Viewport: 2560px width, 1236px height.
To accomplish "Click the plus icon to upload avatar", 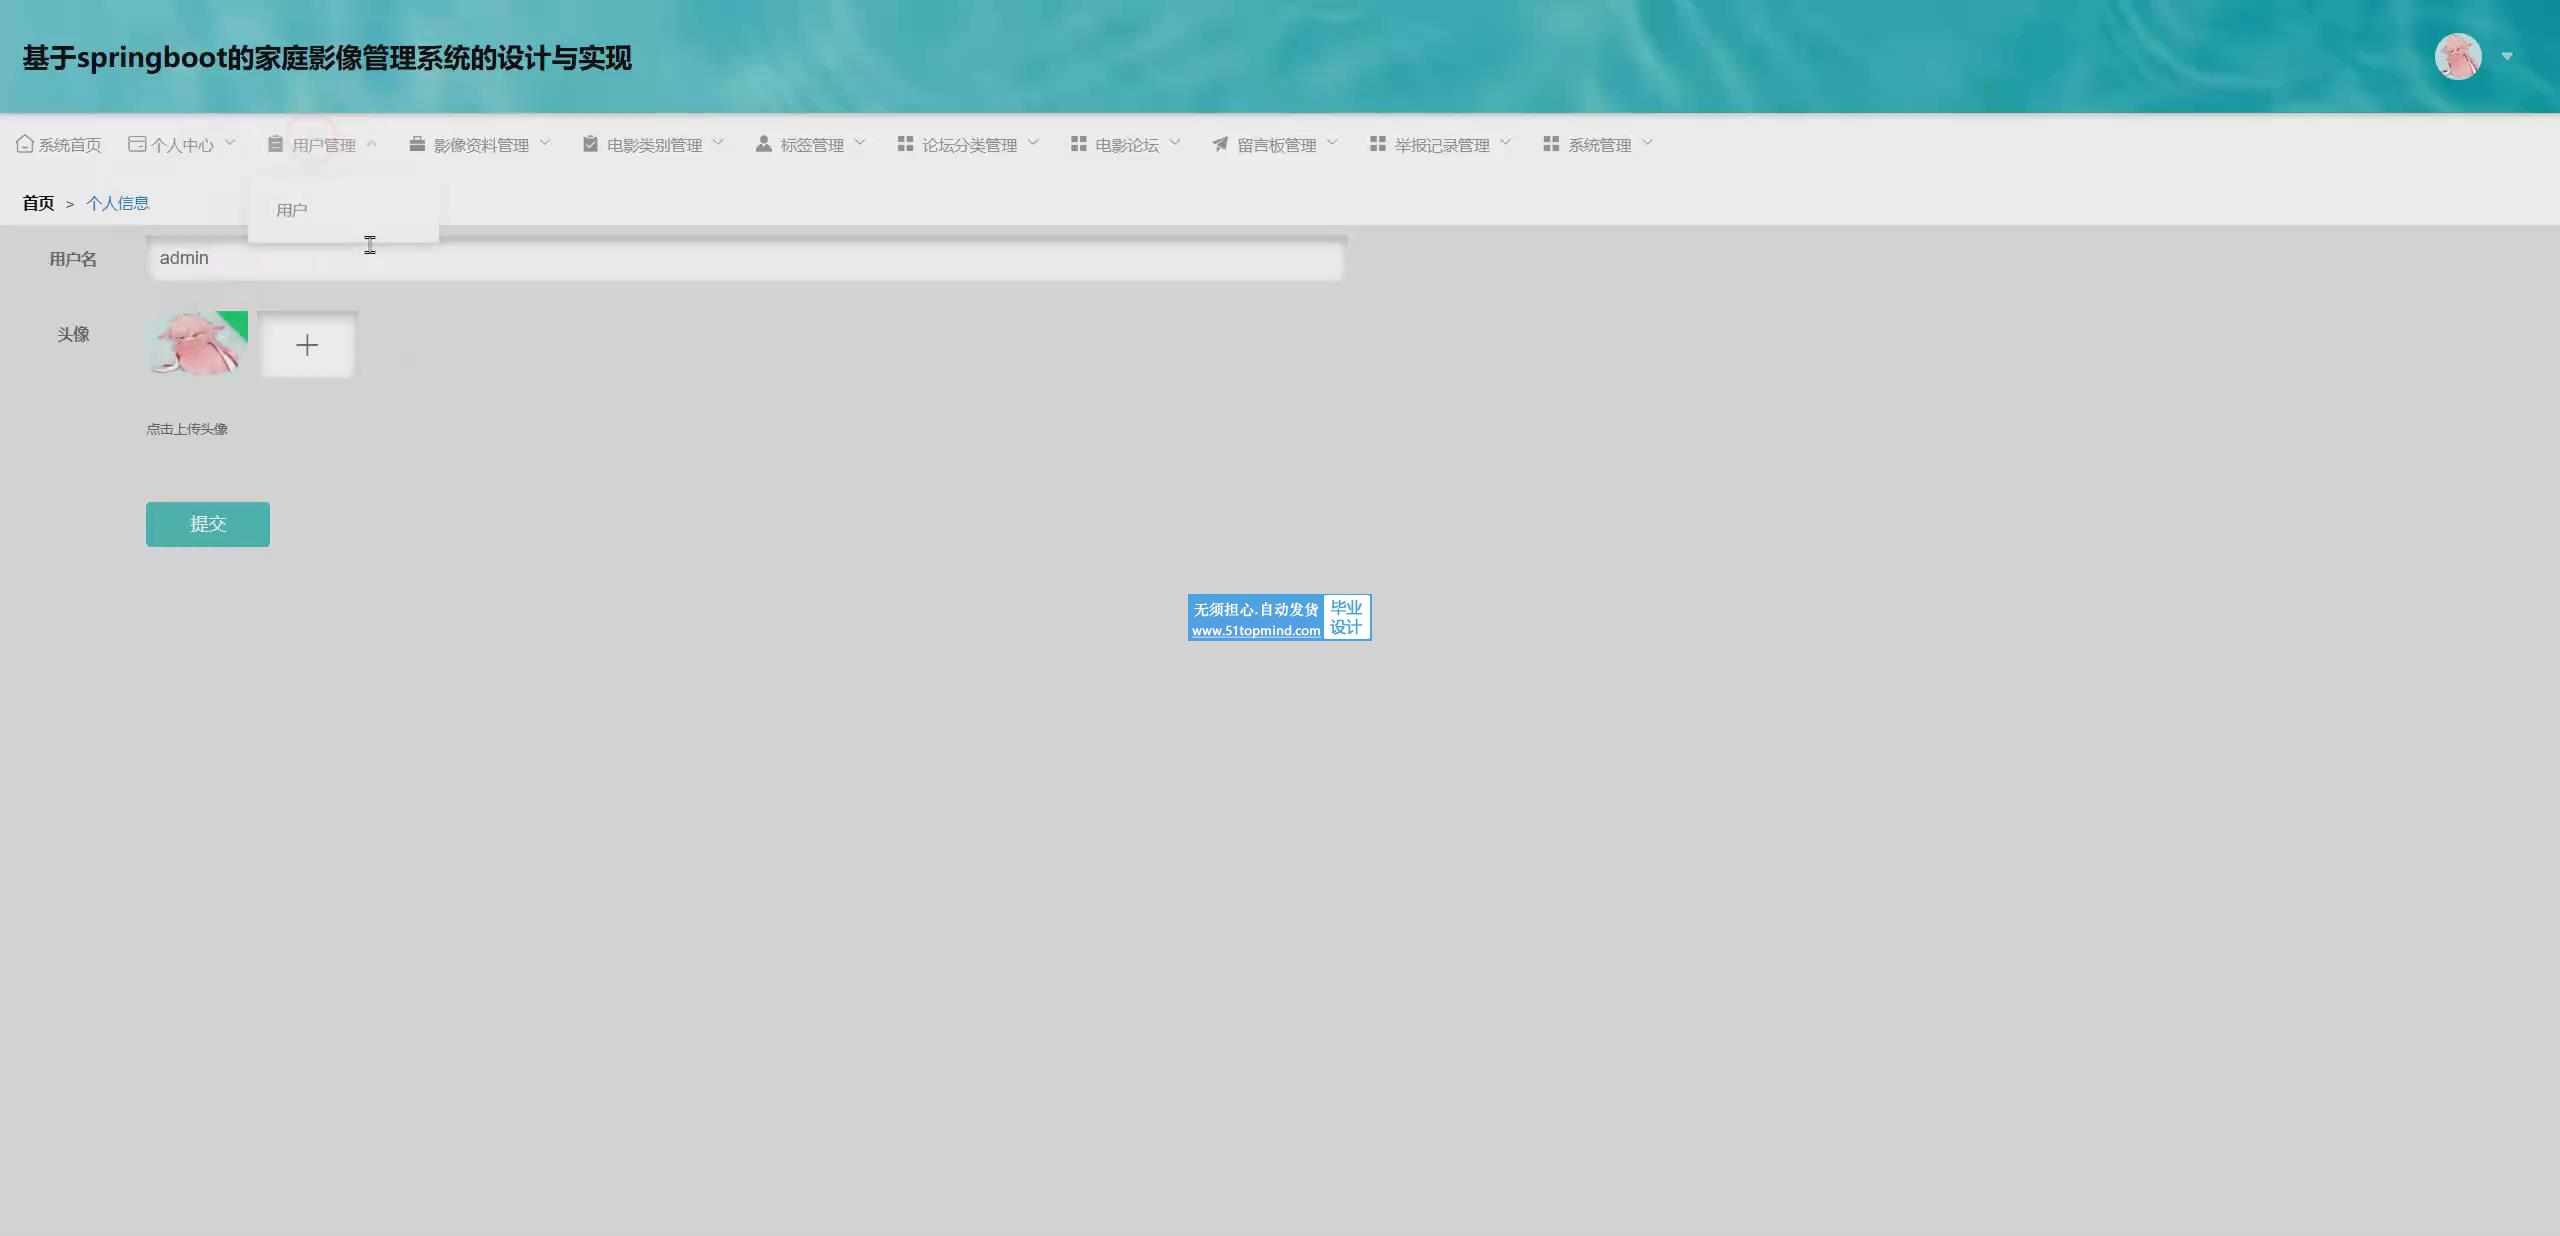I will click(307, 346).
